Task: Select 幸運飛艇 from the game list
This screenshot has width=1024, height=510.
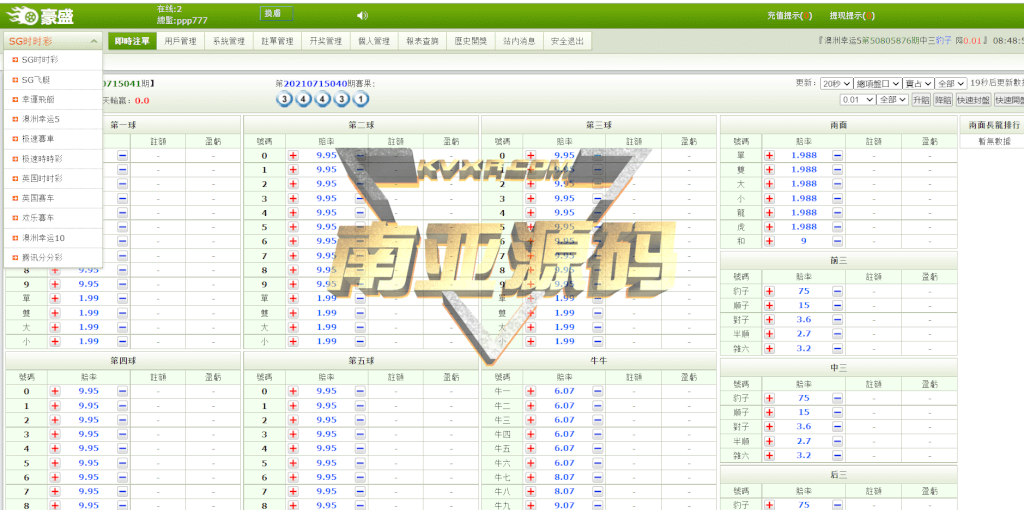Action: click(x=53, y=99)
